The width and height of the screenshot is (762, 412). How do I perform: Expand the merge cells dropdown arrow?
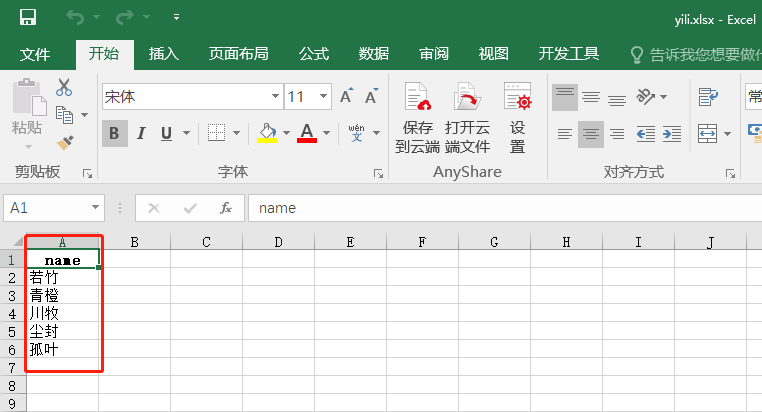[x=727, y=134]
